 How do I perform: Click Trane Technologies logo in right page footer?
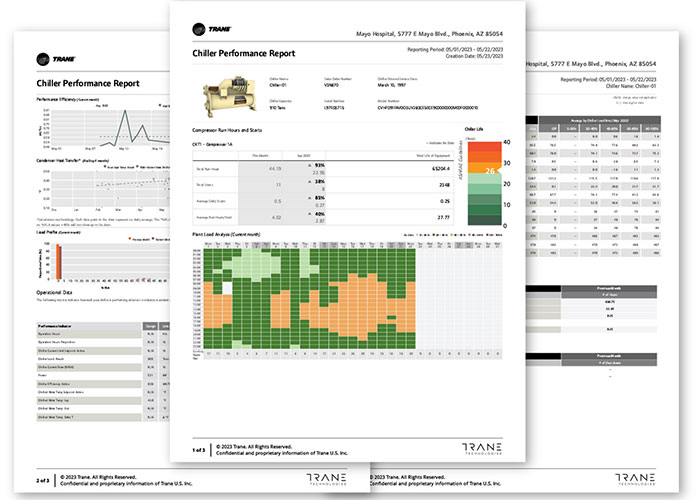[635, 479]
